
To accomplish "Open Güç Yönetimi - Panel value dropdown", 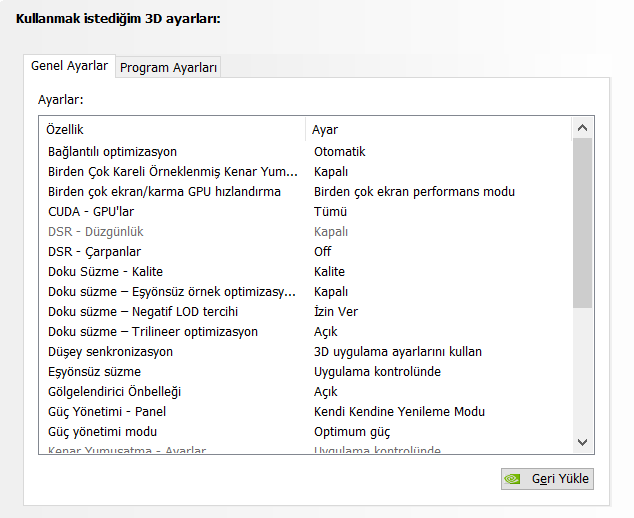I will [x=399, y=412].
